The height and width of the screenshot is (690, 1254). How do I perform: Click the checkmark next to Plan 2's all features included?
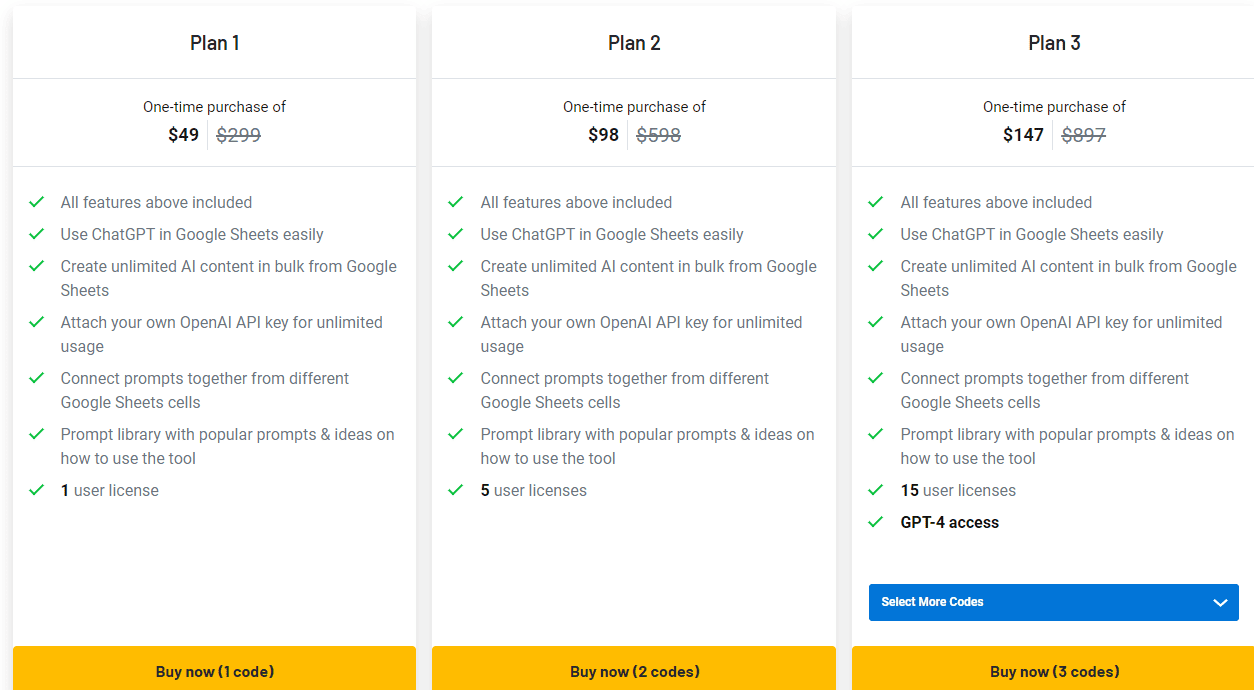(x=457, y=201)
